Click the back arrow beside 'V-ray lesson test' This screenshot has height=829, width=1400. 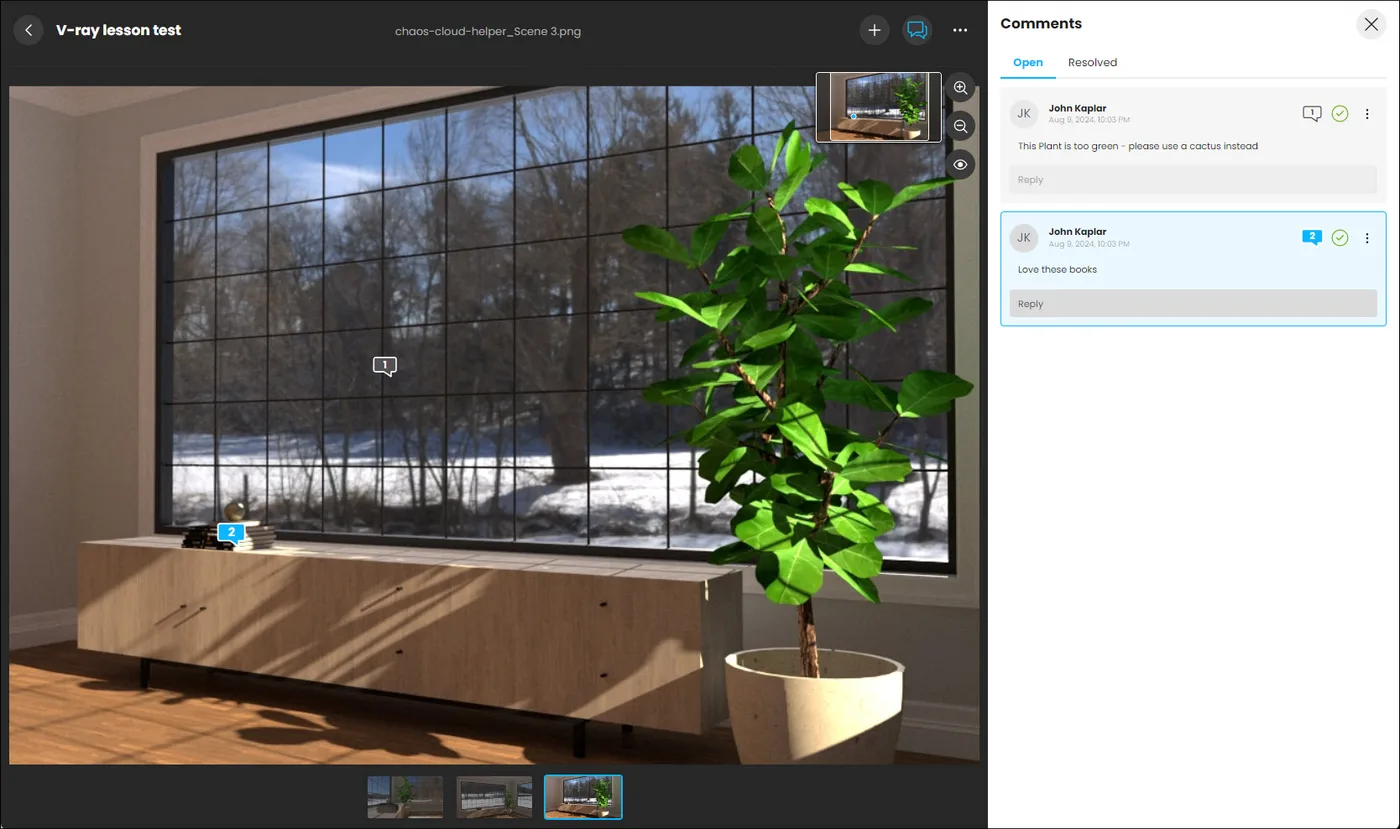28,30
